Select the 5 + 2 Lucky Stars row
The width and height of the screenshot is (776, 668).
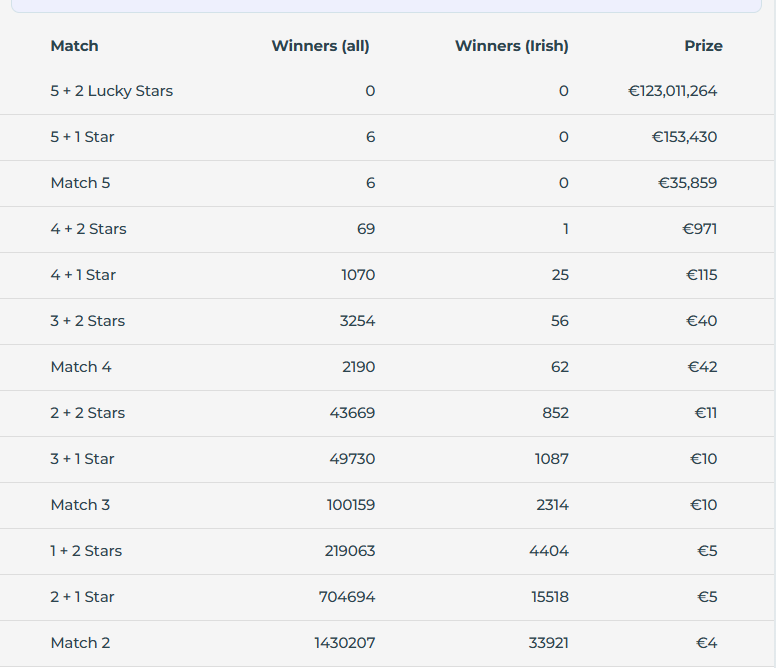[x=388, y=92]
